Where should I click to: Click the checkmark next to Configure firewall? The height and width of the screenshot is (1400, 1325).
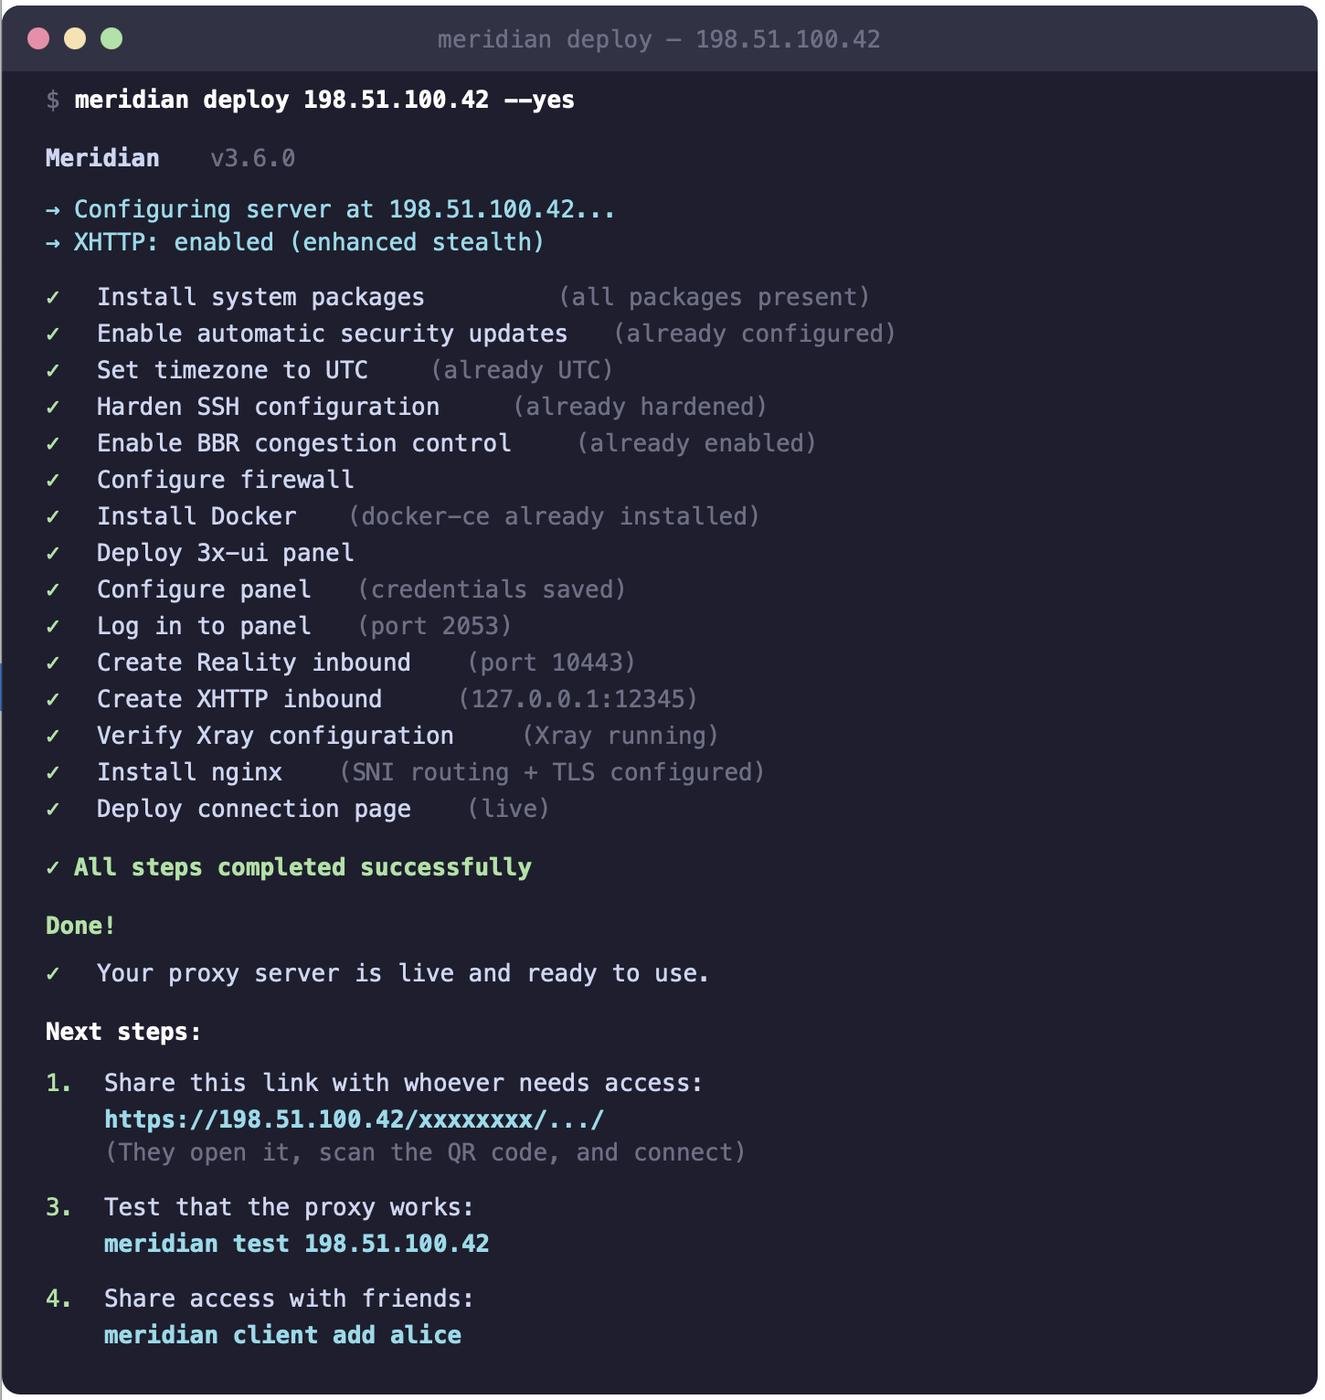(x=53, y=481)
